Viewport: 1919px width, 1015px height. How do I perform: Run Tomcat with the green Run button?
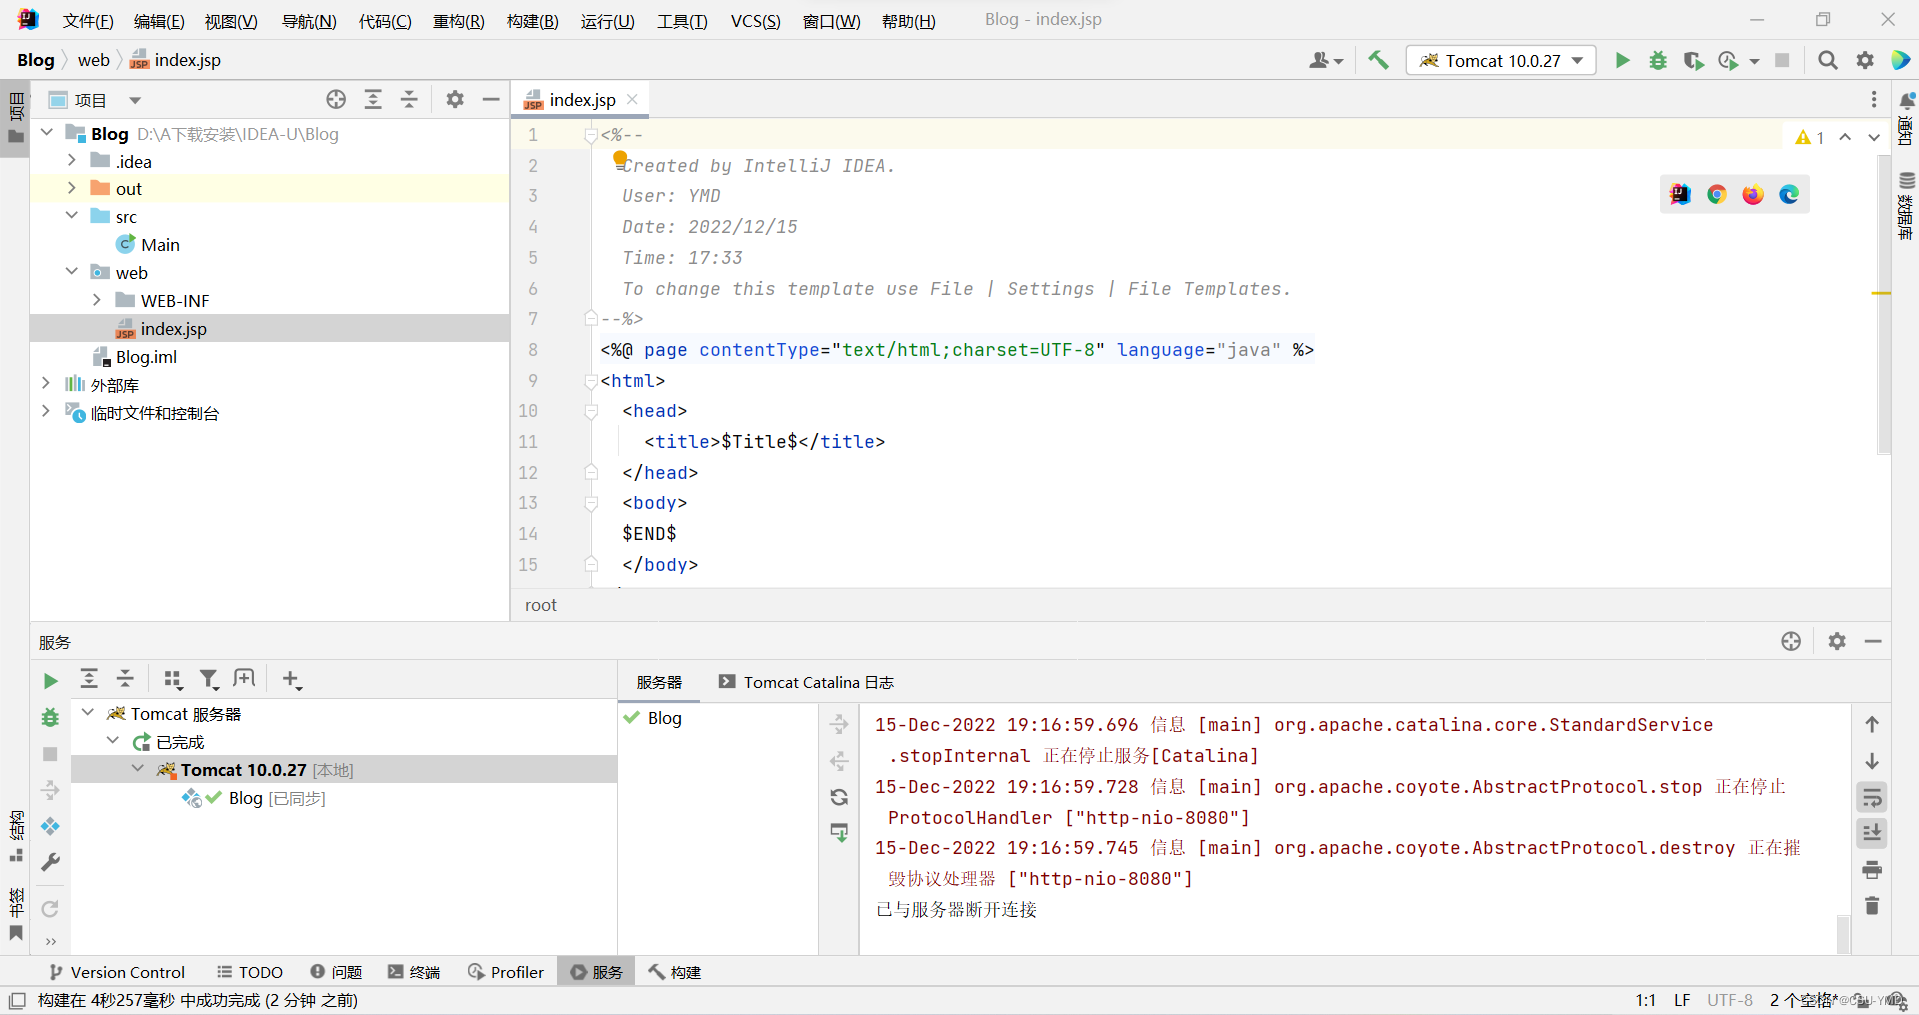pos(1622,60)
